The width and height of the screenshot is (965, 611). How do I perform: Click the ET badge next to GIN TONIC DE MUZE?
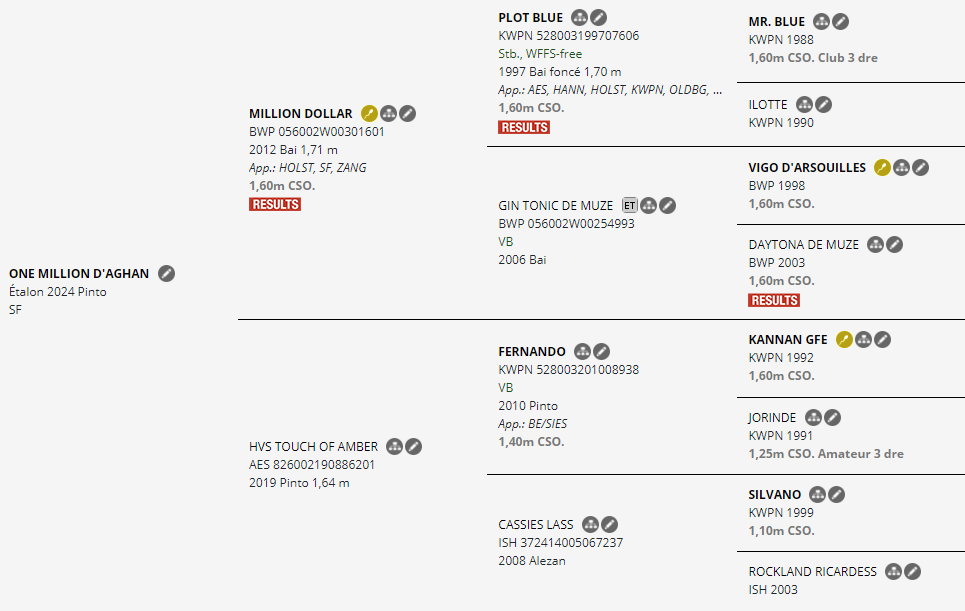pyautogui.click(x=629, y=206)
